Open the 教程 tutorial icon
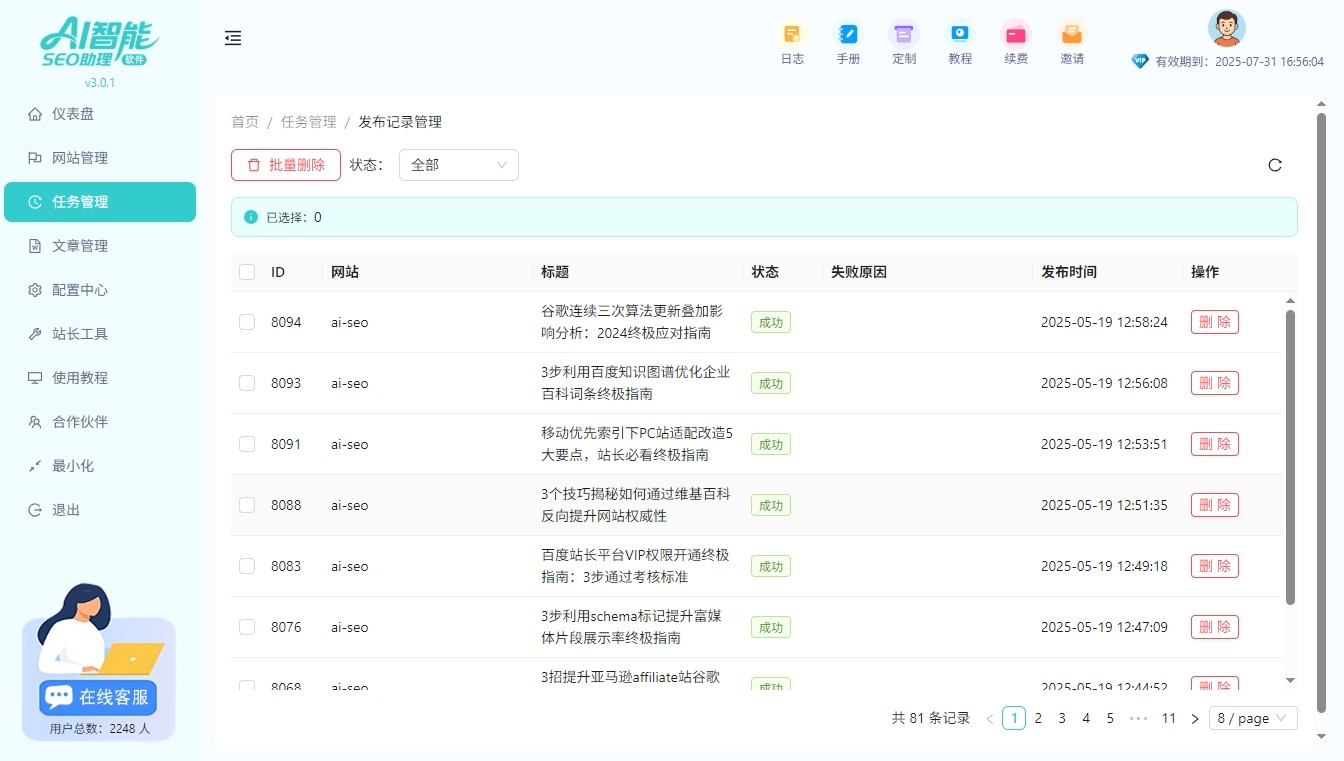This screenshot has width=1344, height=761. click(x=960, y=35)
